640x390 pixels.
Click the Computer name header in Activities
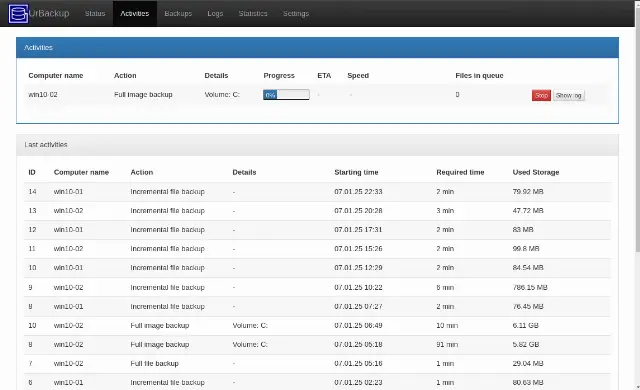[x=56, y=75]
